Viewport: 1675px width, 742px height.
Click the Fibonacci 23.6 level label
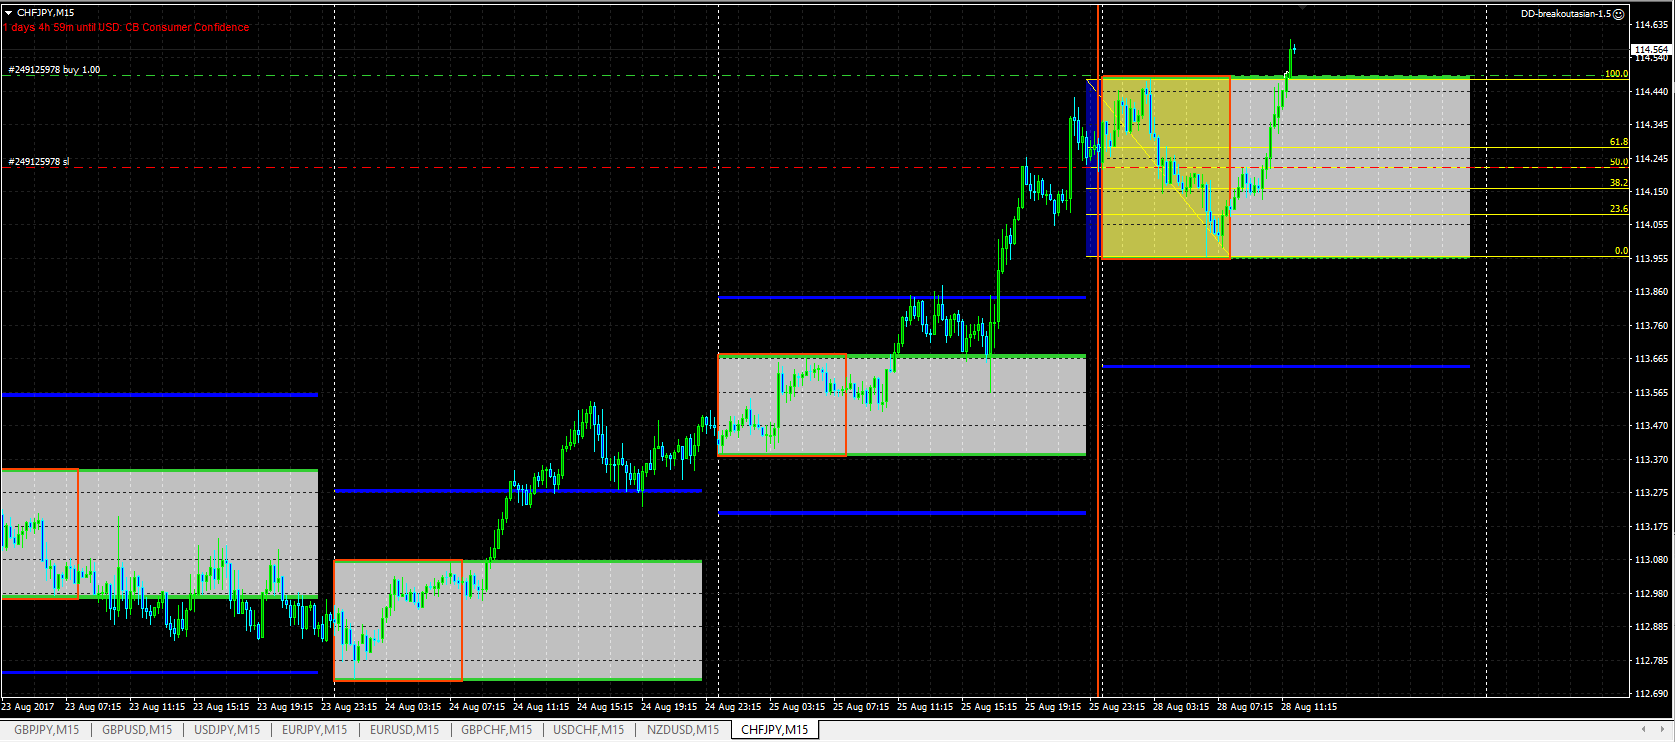(1619, 209)
